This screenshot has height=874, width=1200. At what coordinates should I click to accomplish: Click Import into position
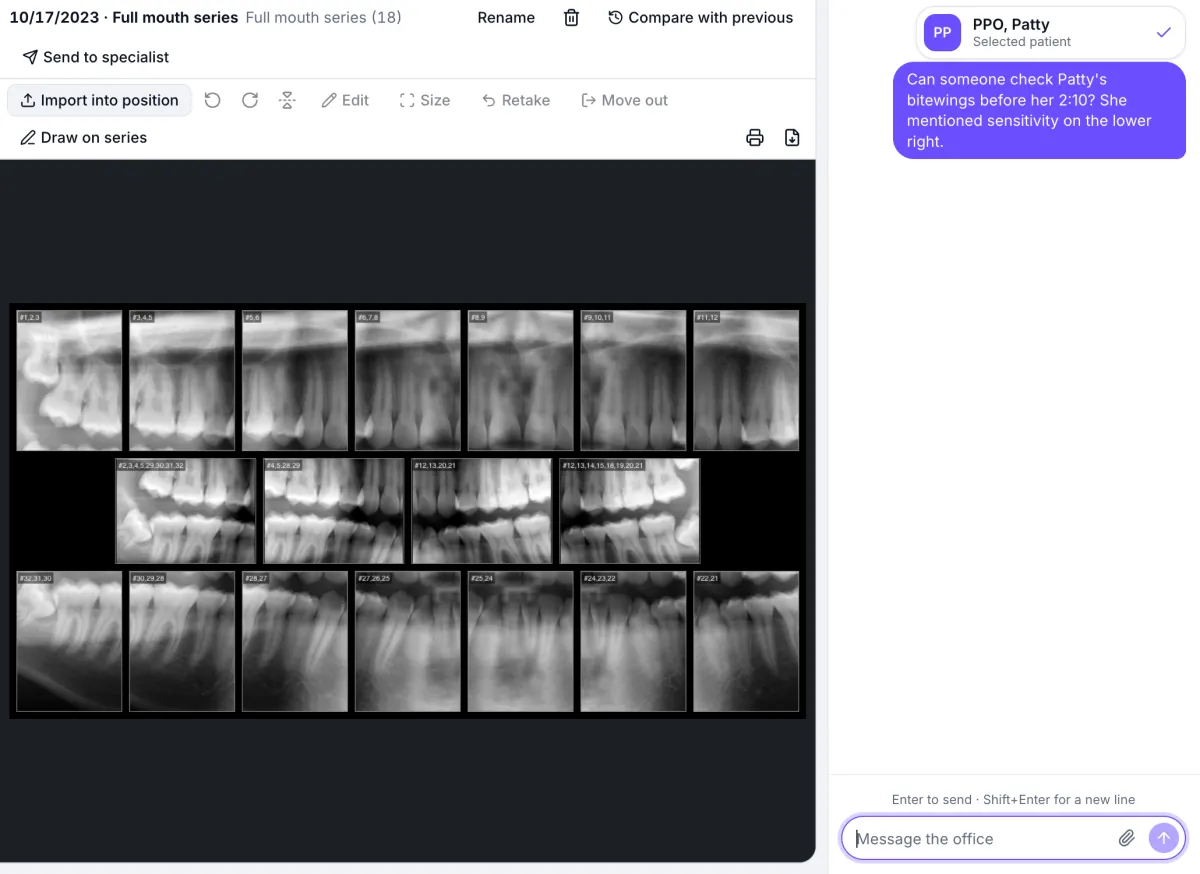click(x=99, y=100)
